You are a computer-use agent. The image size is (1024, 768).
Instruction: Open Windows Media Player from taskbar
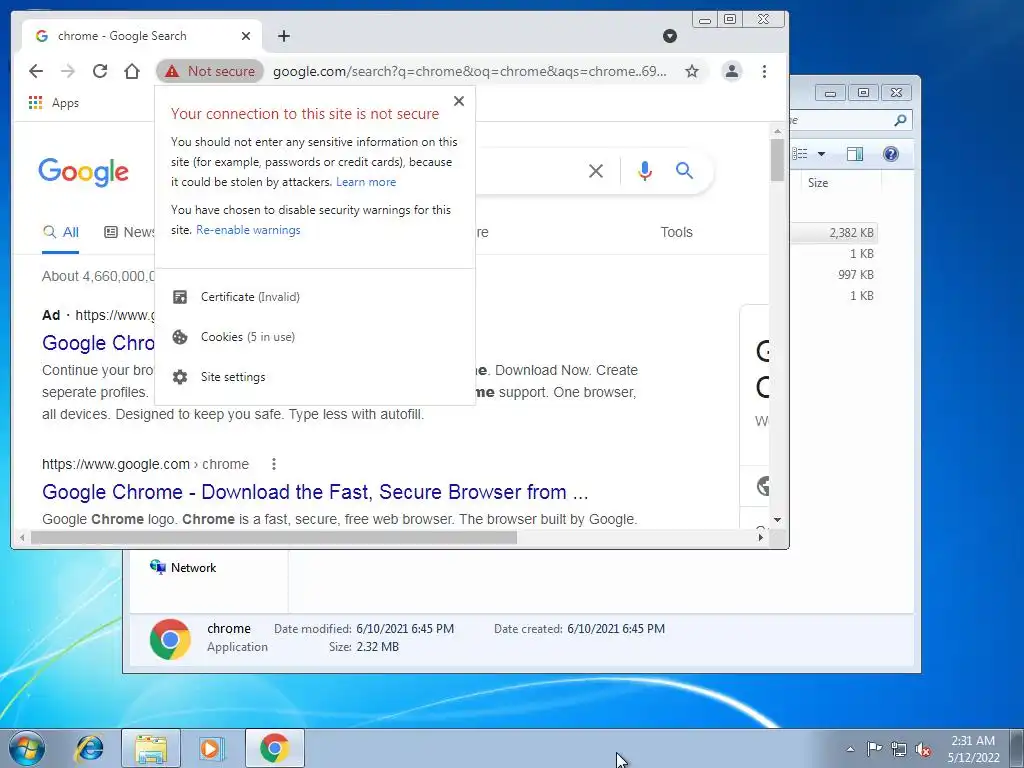point(212,748)
